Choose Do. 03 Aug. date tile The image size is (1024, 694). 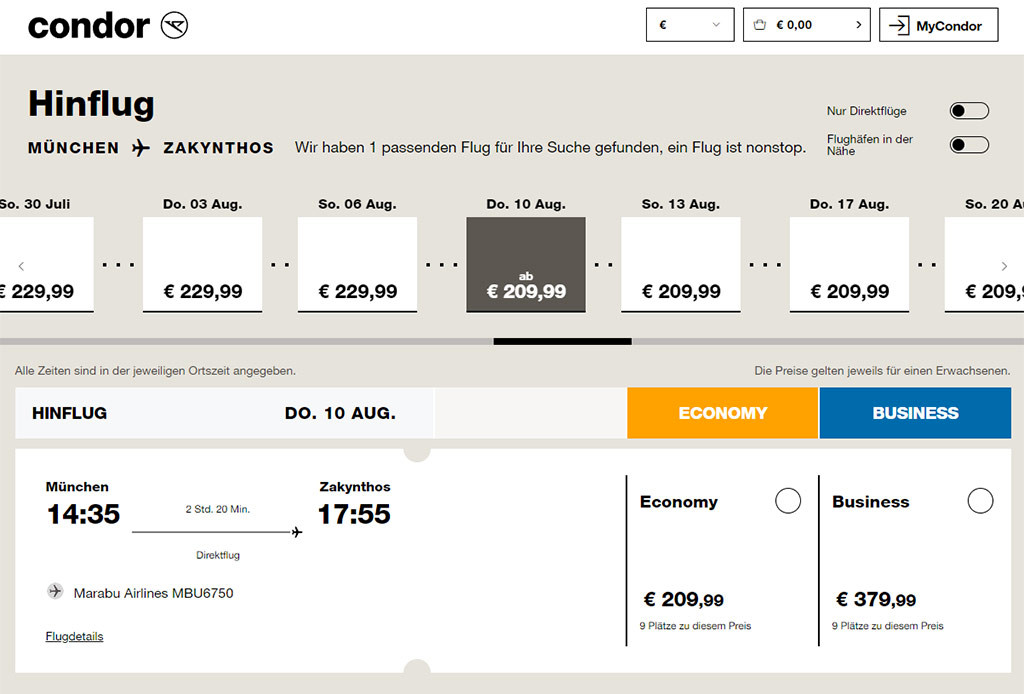pos(202,264)
